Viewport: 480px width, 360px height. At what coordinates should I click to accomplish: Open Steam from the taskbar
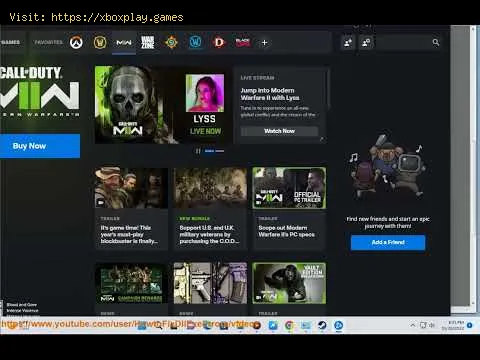point(322,325)
